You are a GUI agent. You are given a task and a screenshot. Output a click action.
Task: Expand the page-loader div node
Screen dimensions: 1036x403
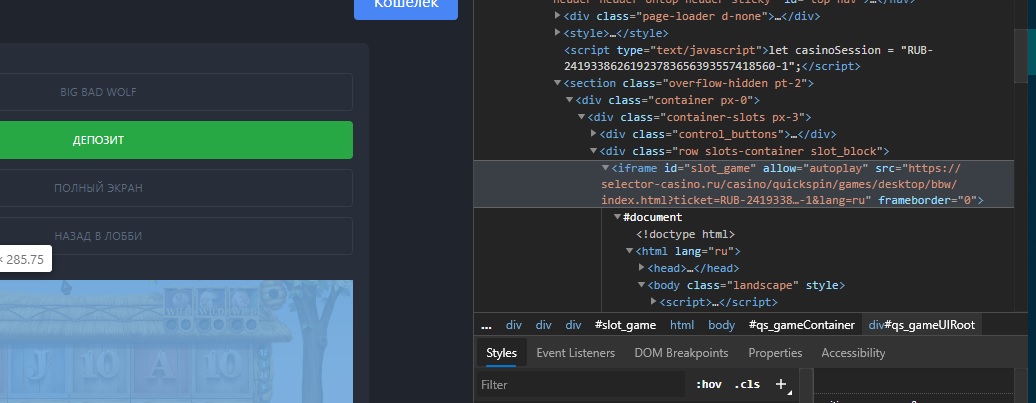point(558,16)
